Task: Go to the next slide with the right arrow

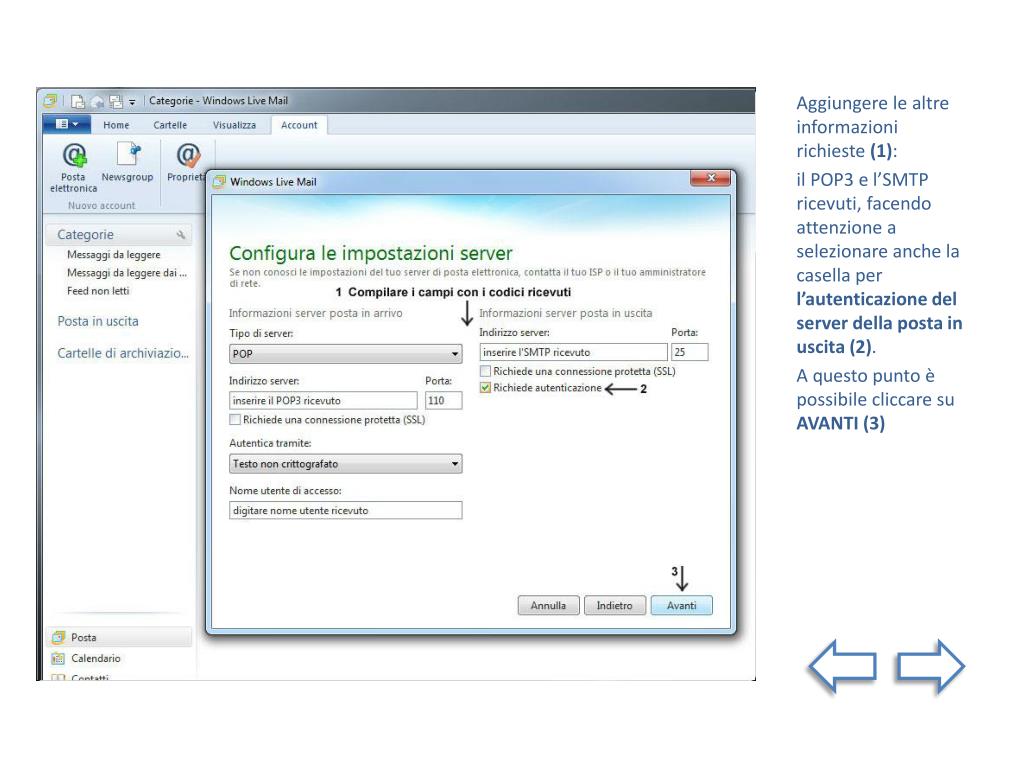Action: (930, 666)
